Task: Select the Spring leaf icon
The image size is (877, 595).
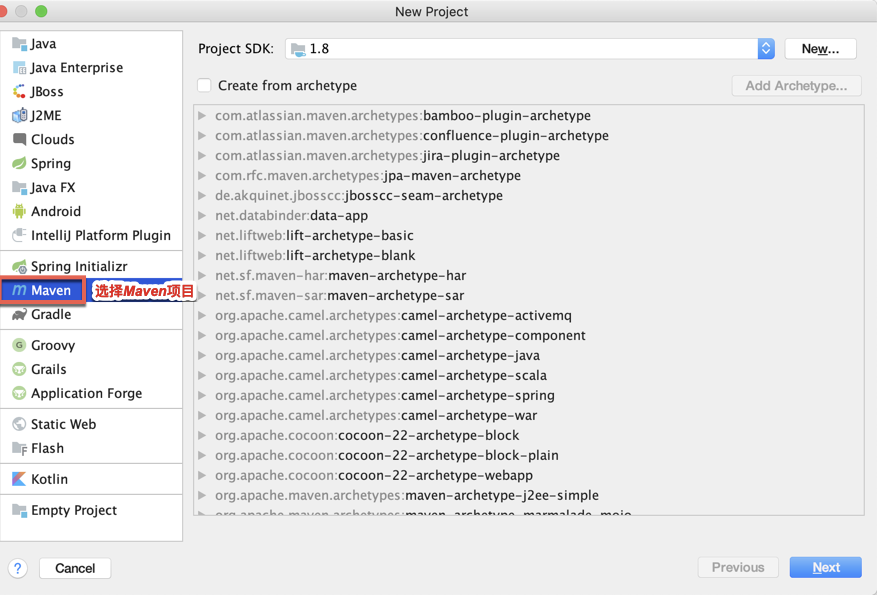Action: (19, 163)
